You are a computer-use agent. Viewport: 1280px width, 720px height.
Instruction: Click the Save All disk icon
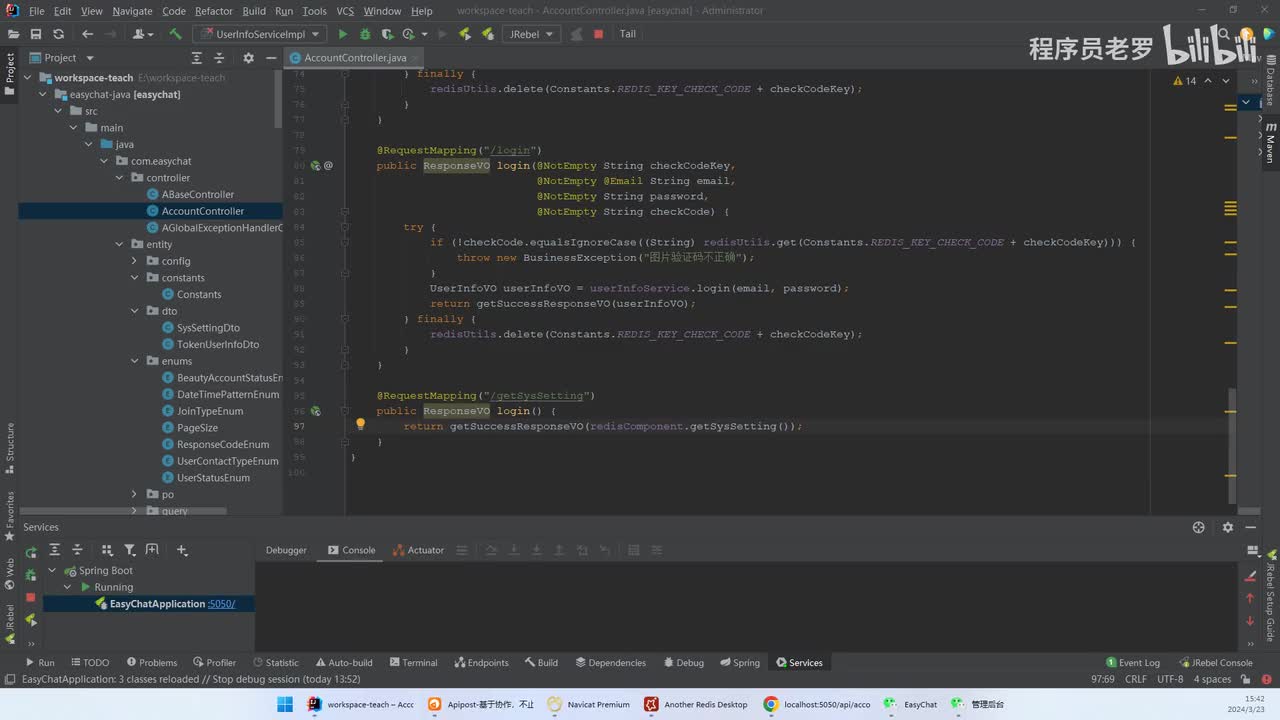pyautogui.click(x=36, y=34)
